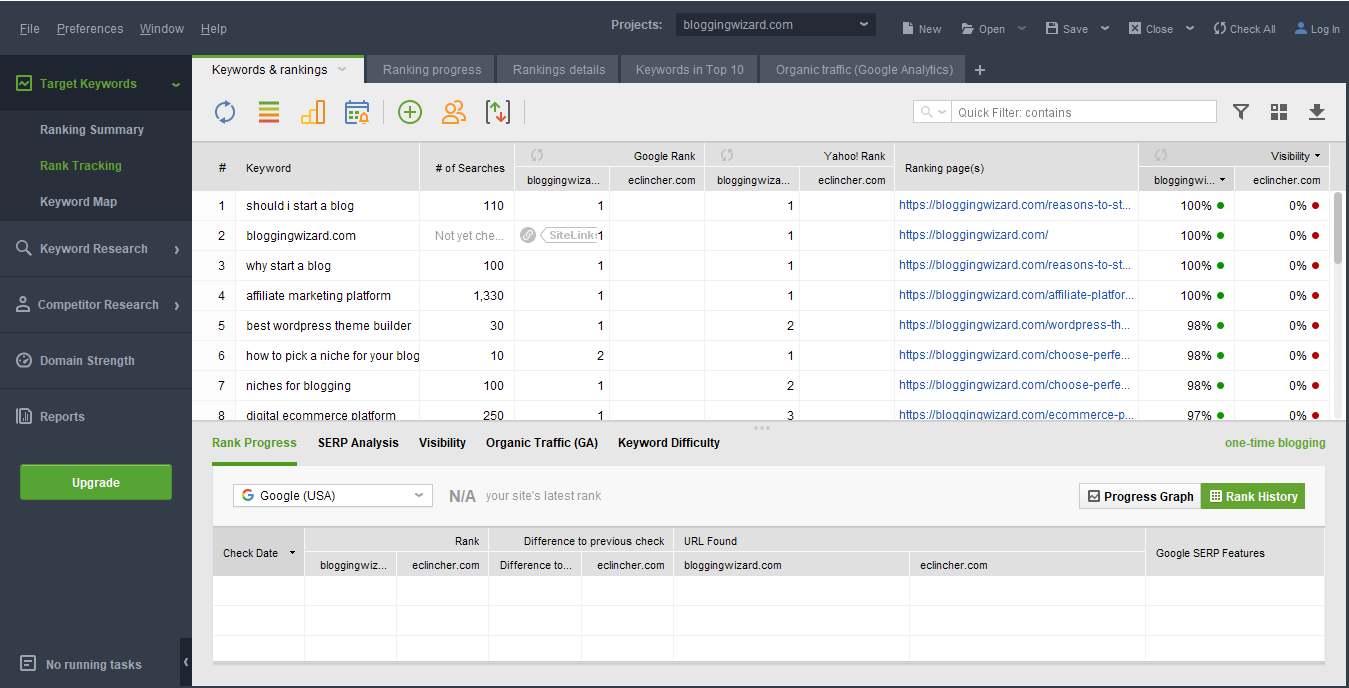Click the up-down arrows in brackets icon
1349x688 pixels.
498,112
